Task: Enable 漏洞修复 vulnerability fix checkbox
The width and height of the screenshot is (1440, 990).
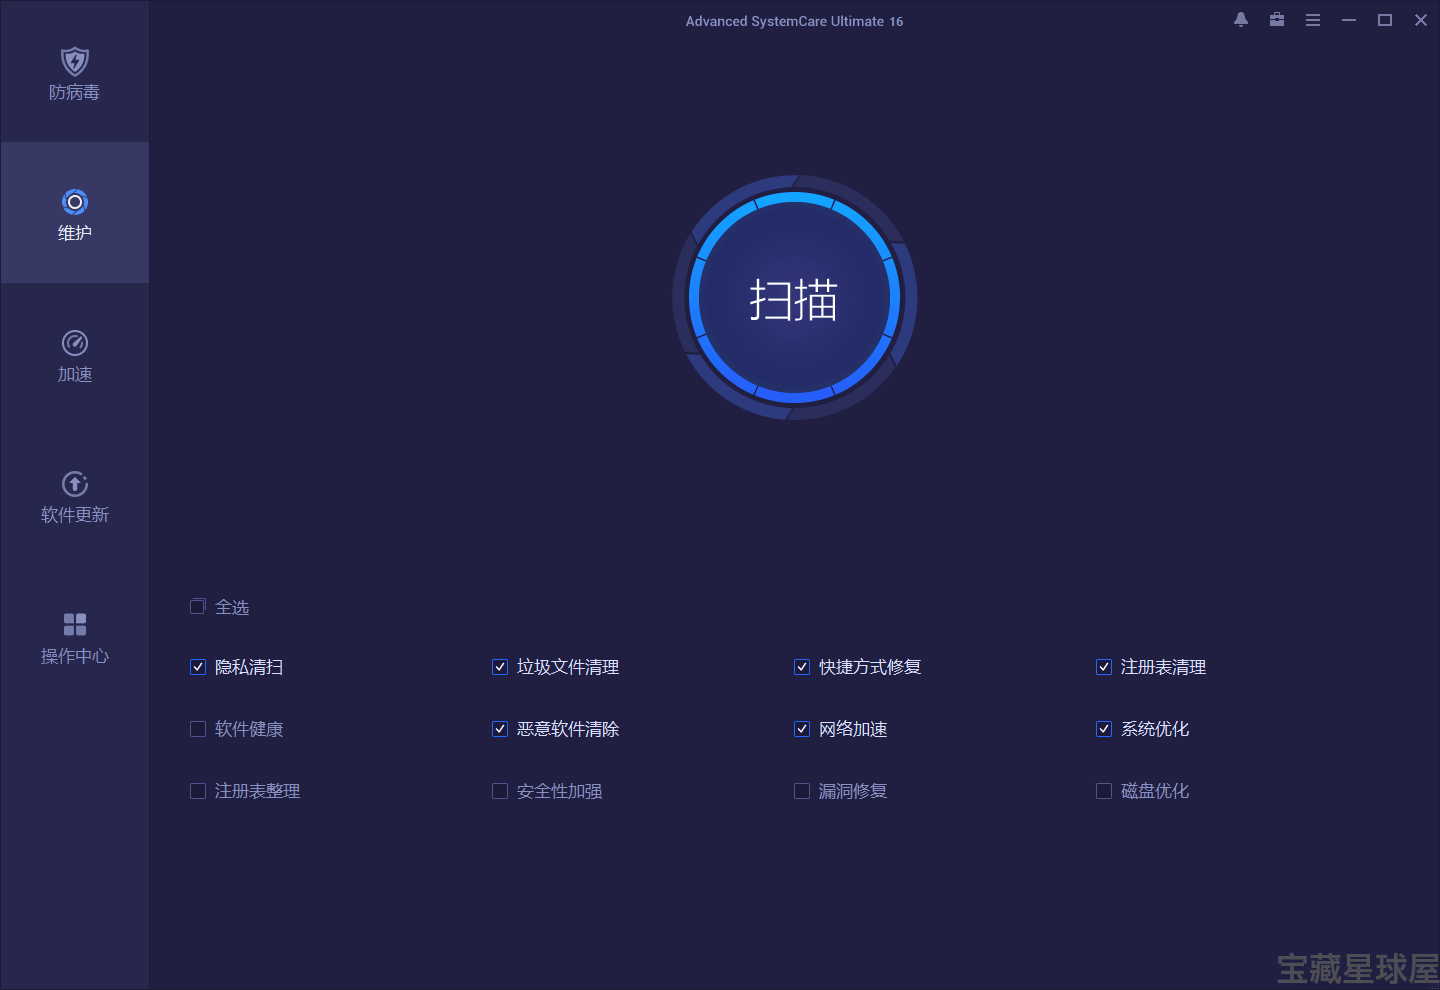Action: (802, 791)
